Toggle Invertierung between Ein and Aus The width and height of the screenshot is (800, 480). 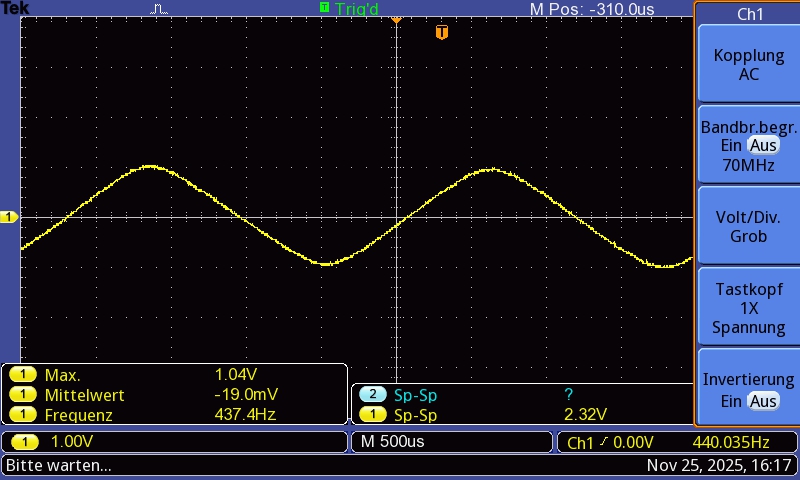(748, 390)
